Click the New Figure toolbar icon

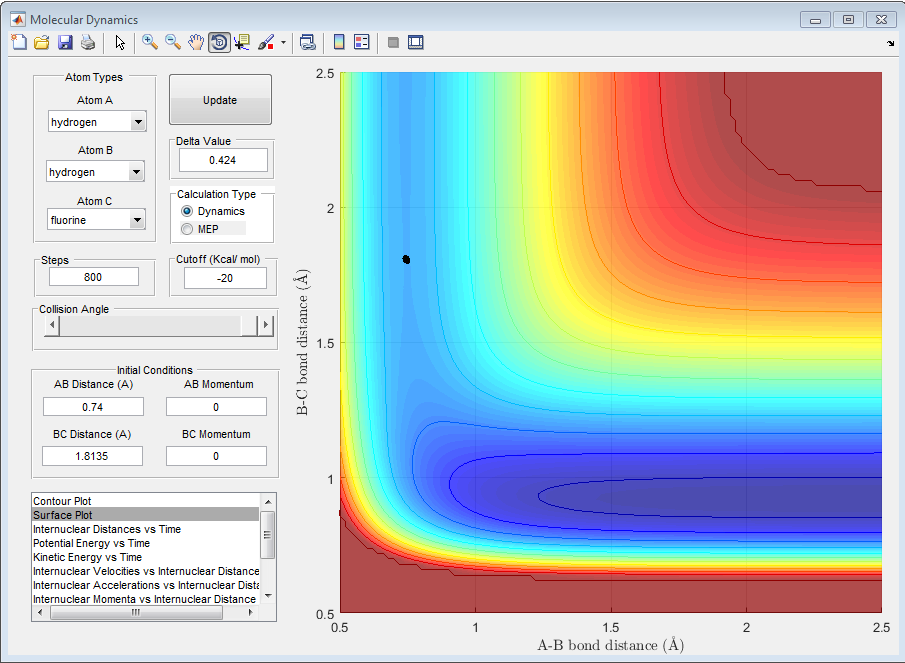click(x=19, y=42)
